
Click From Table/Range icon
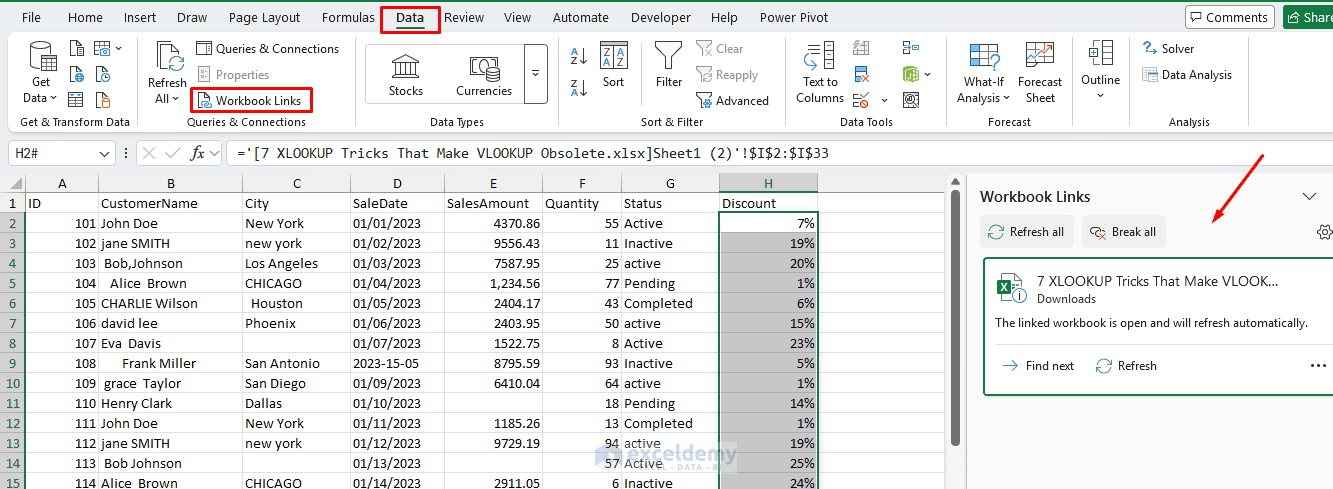tap(77, 99)
